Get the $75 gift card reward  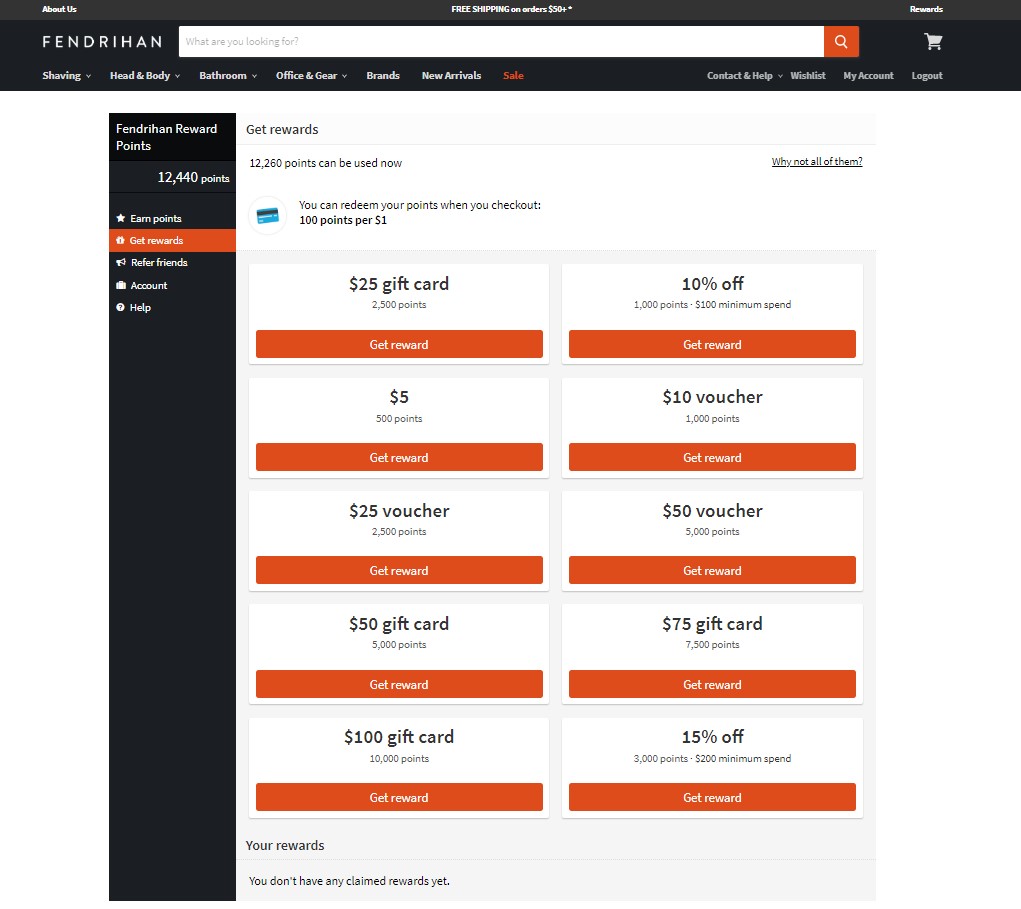pyautogui.click(x=712, y=684)
